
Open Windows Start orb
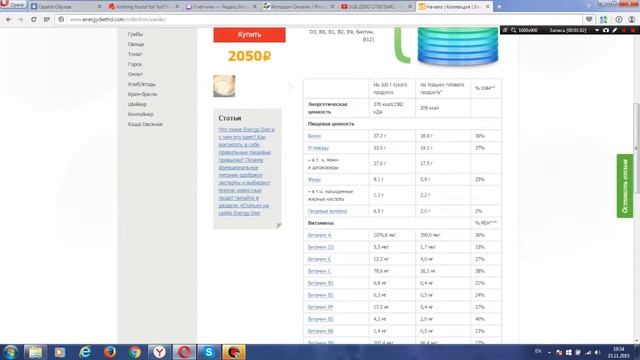click(10, 352)
